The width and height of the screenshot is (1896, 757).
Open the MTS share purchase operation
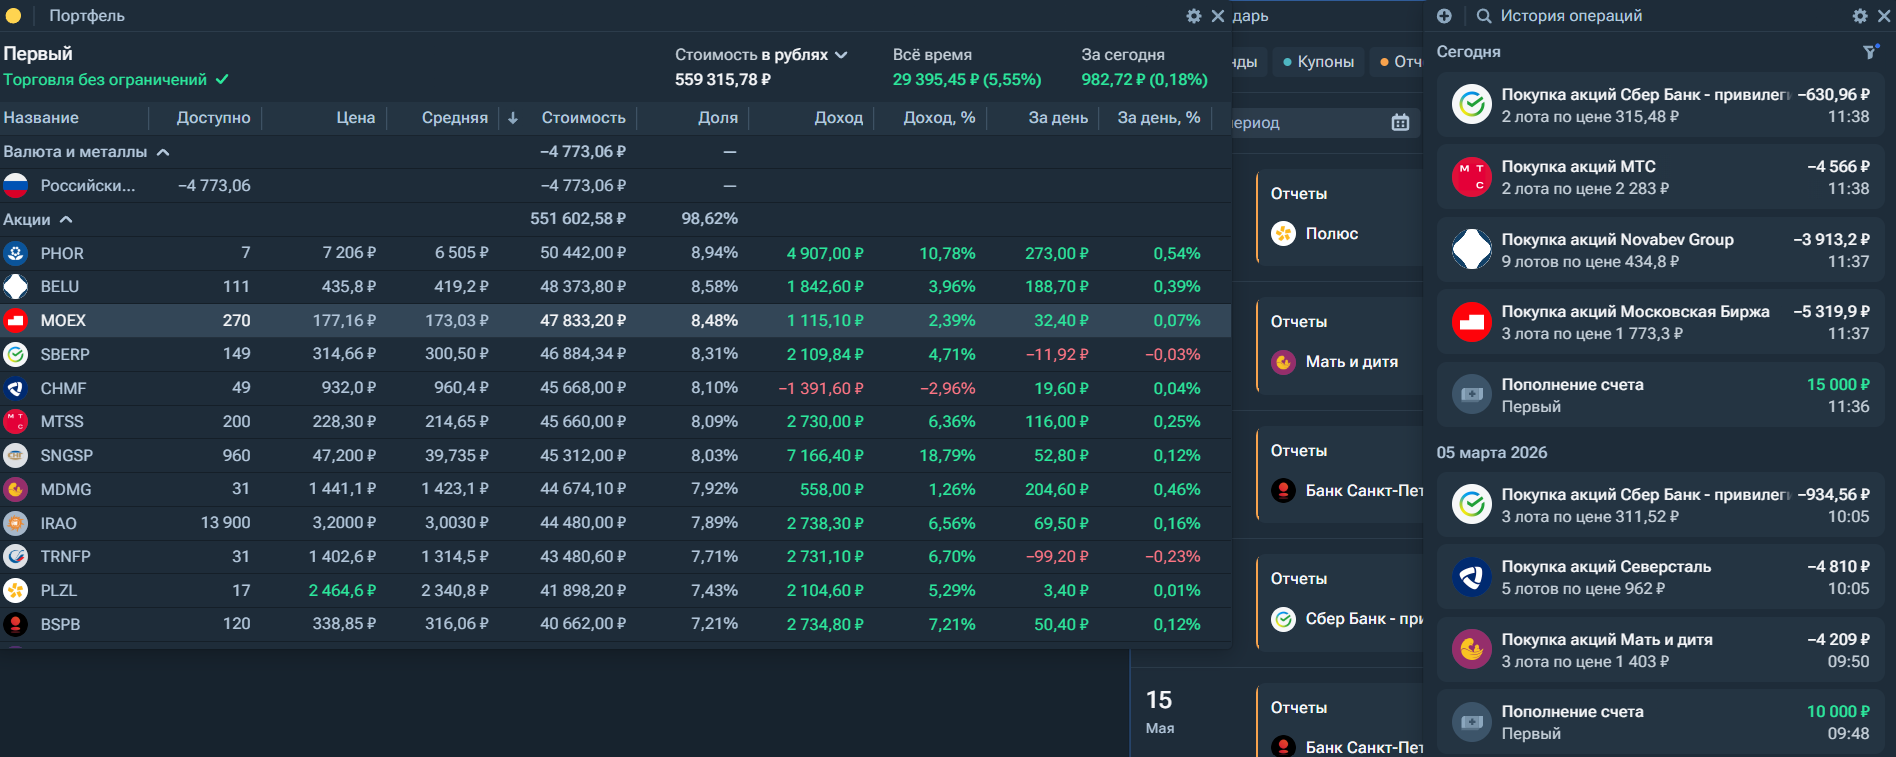tap(1659, 178)
